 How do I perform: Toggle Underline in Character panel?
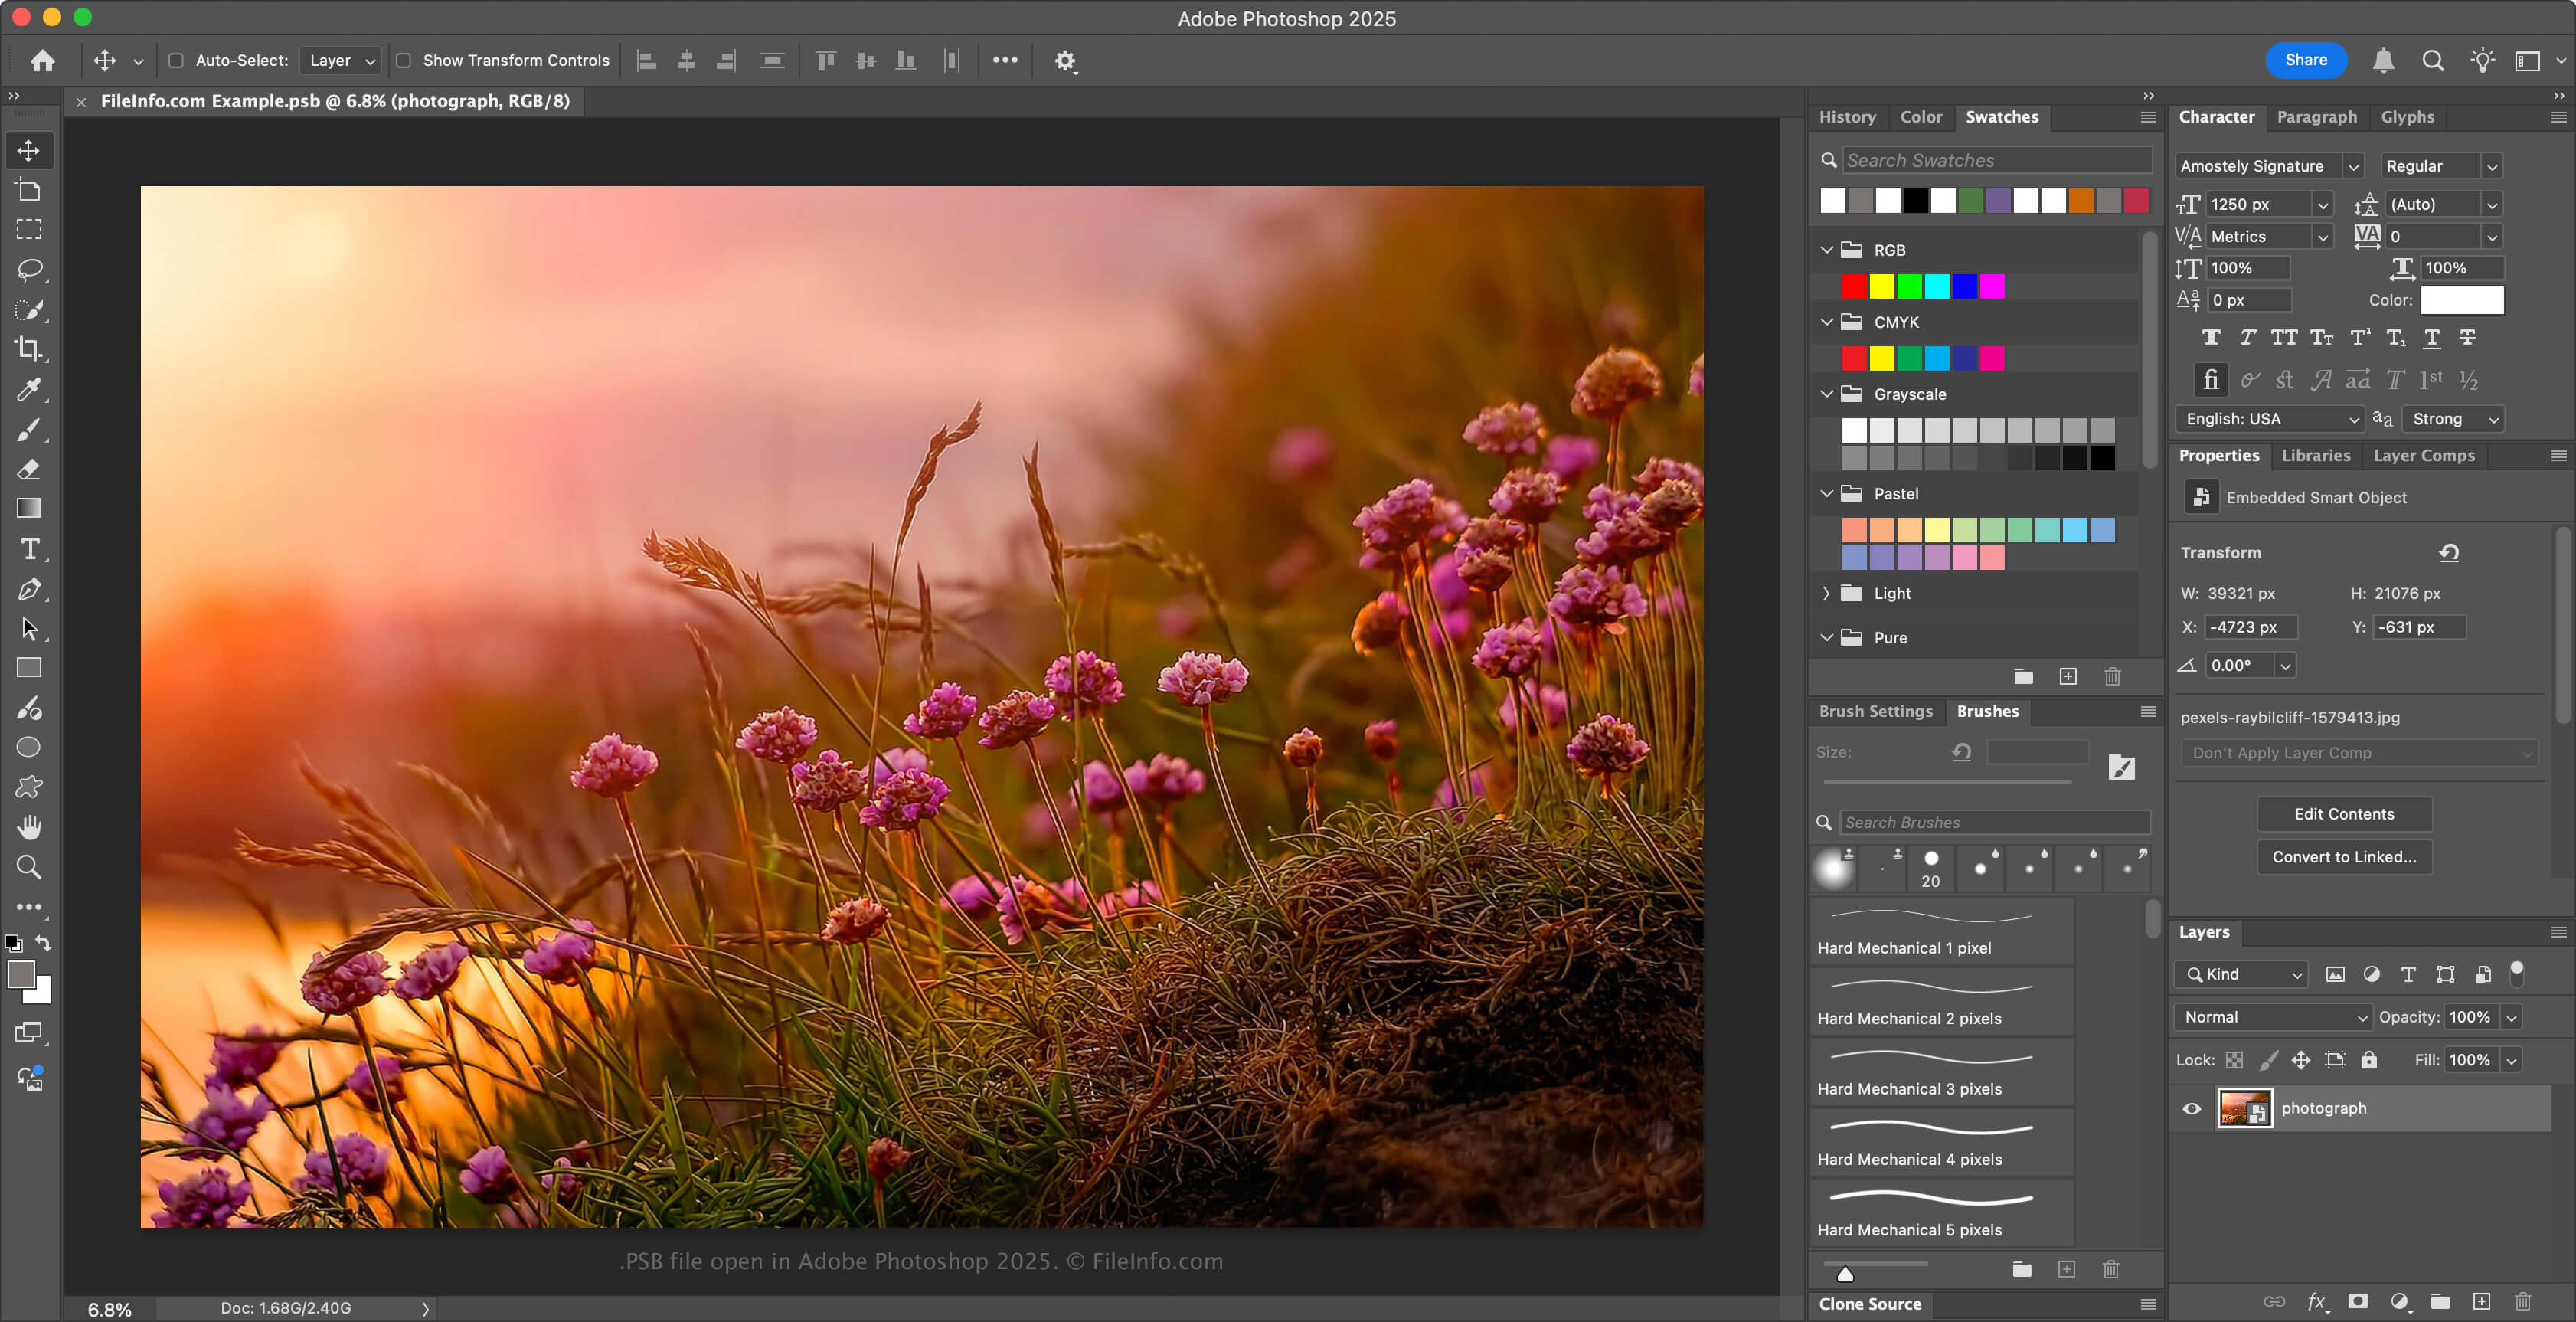pos(2432,337)
